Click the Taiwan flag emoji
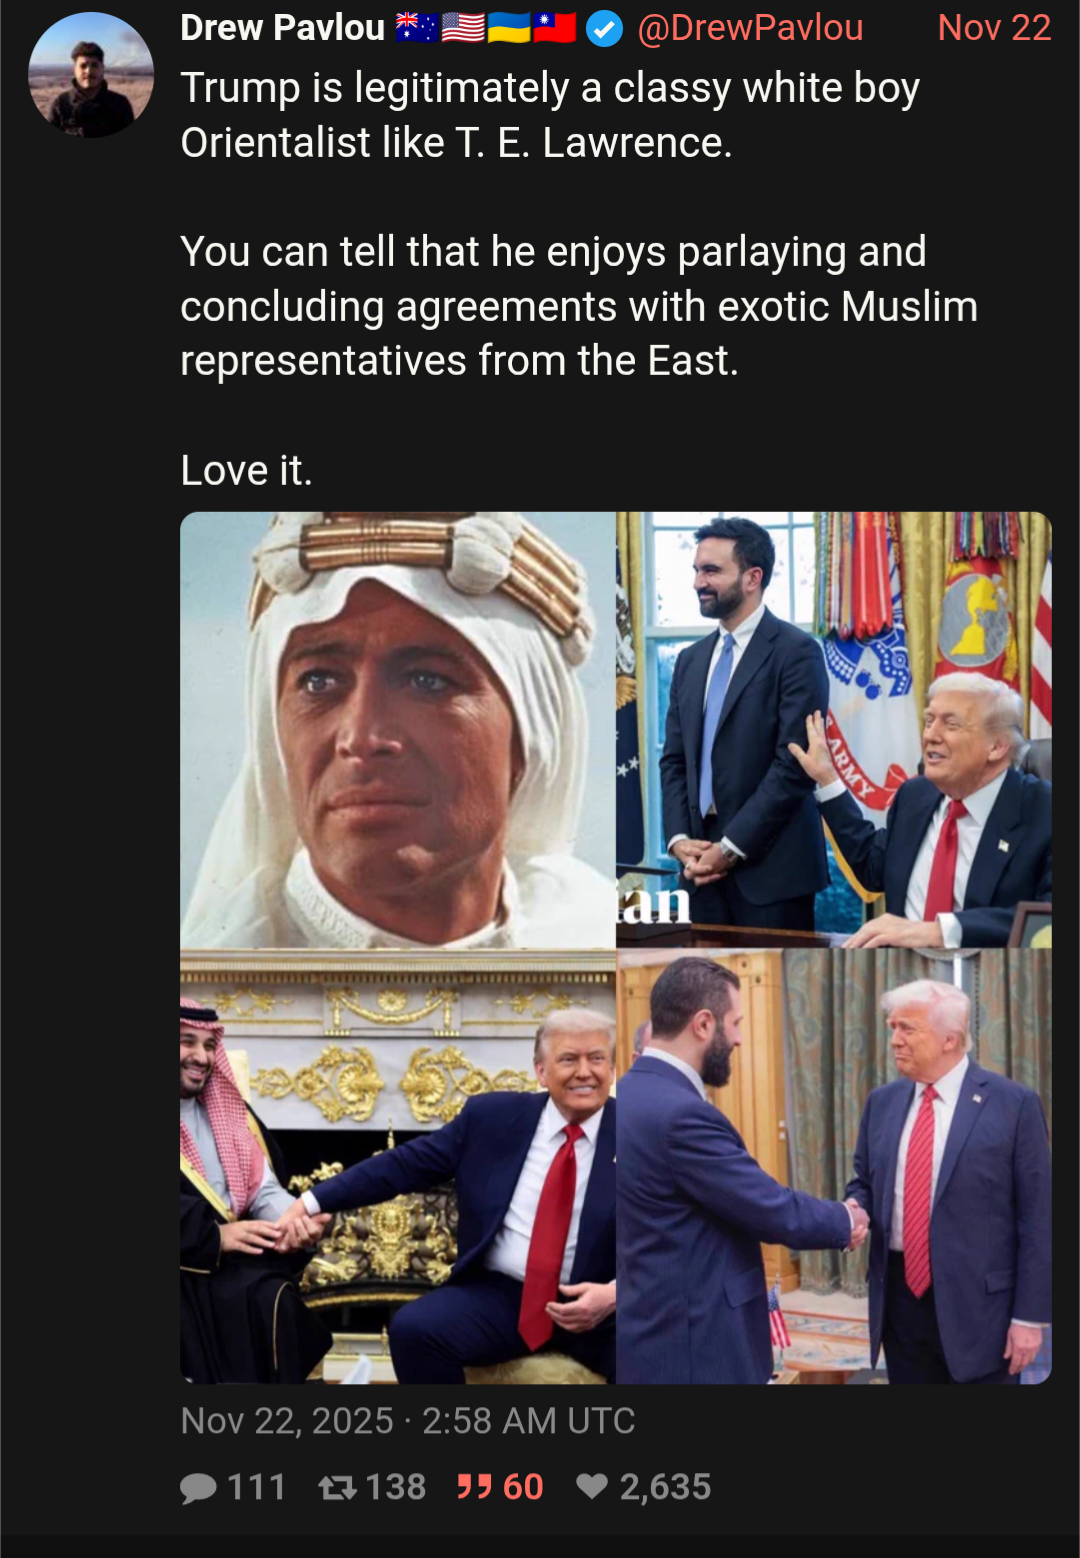Image resolution: width=1080 pixels, height=1558 pixels. click(555, 28)
